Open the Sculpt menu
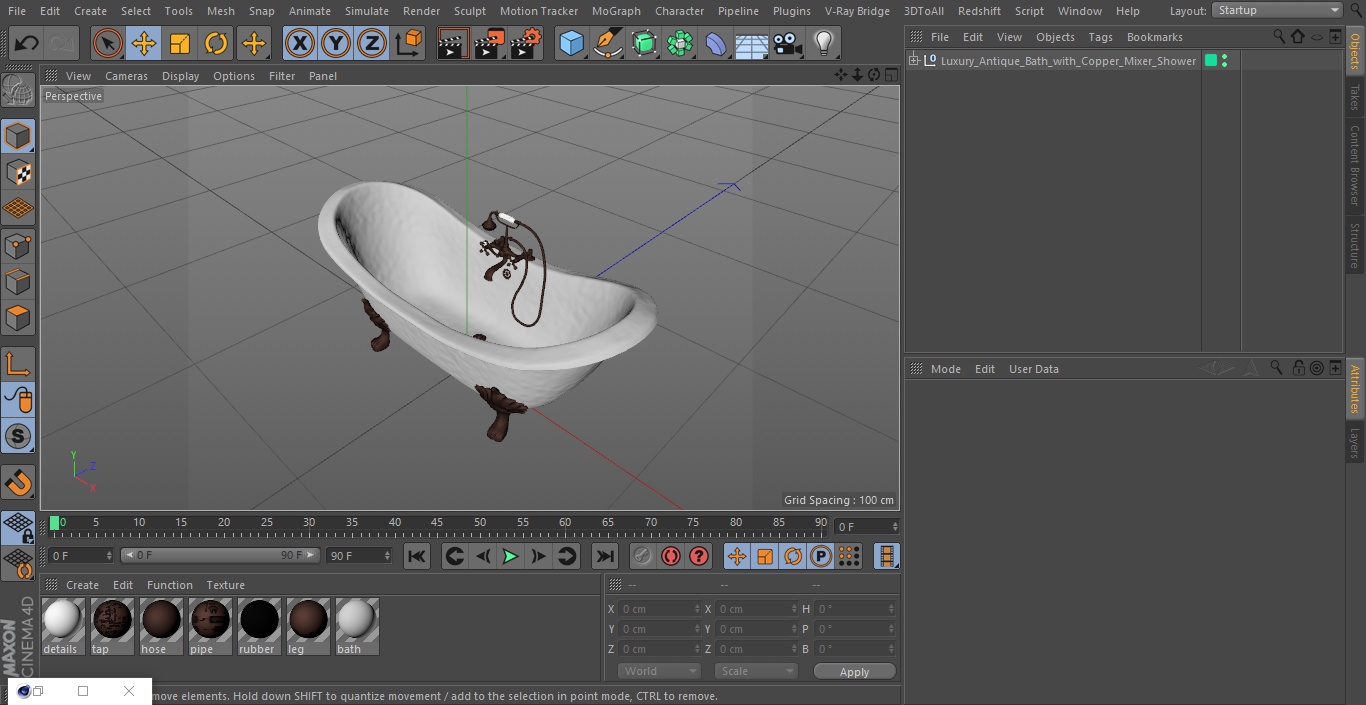1366x705 pixels. [469, 11]
